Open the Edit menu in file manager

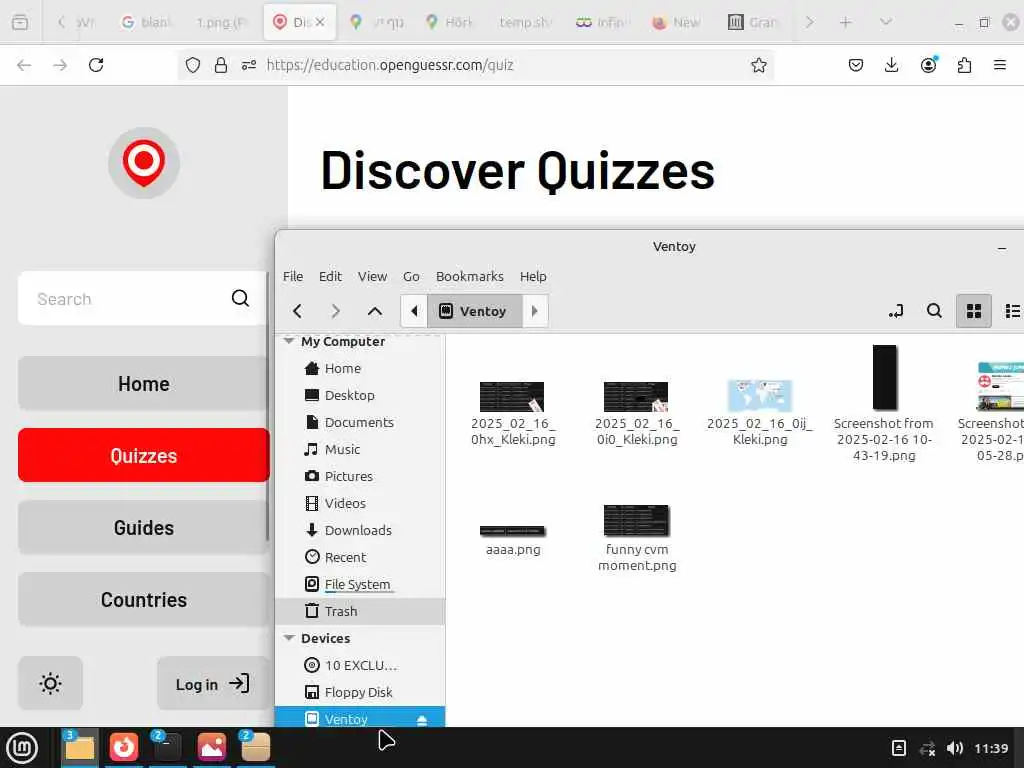coord(330,276)
